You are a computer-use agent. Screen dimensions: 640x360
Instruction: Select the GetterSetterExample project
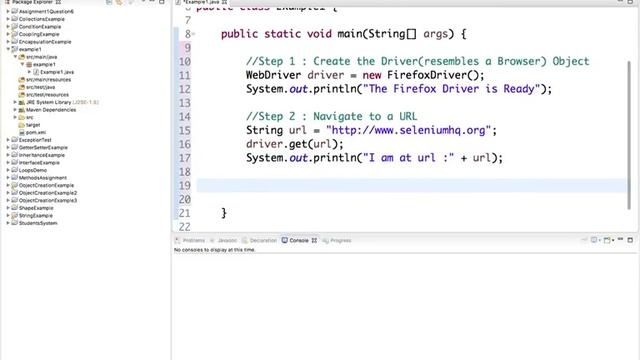tap(43, 147)
